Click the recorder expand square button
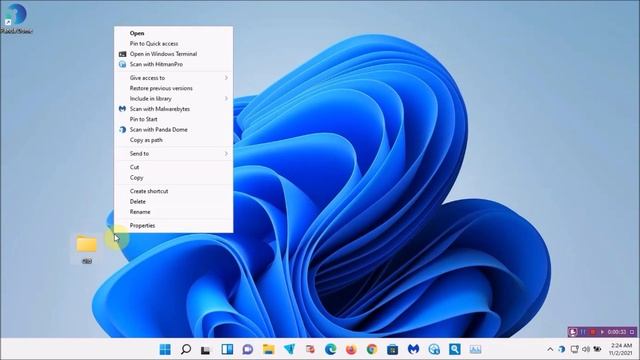Image resolution: width=640 pixels, height=360 pixels. click(632, 332)
